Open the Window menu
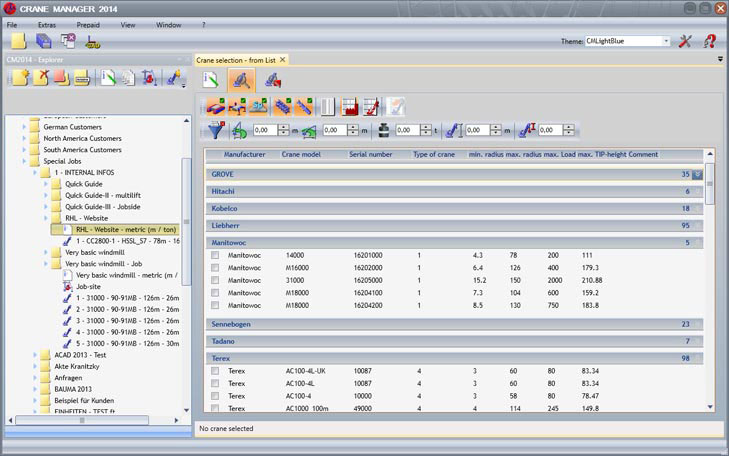729x456 pixels. pos(168,25)
